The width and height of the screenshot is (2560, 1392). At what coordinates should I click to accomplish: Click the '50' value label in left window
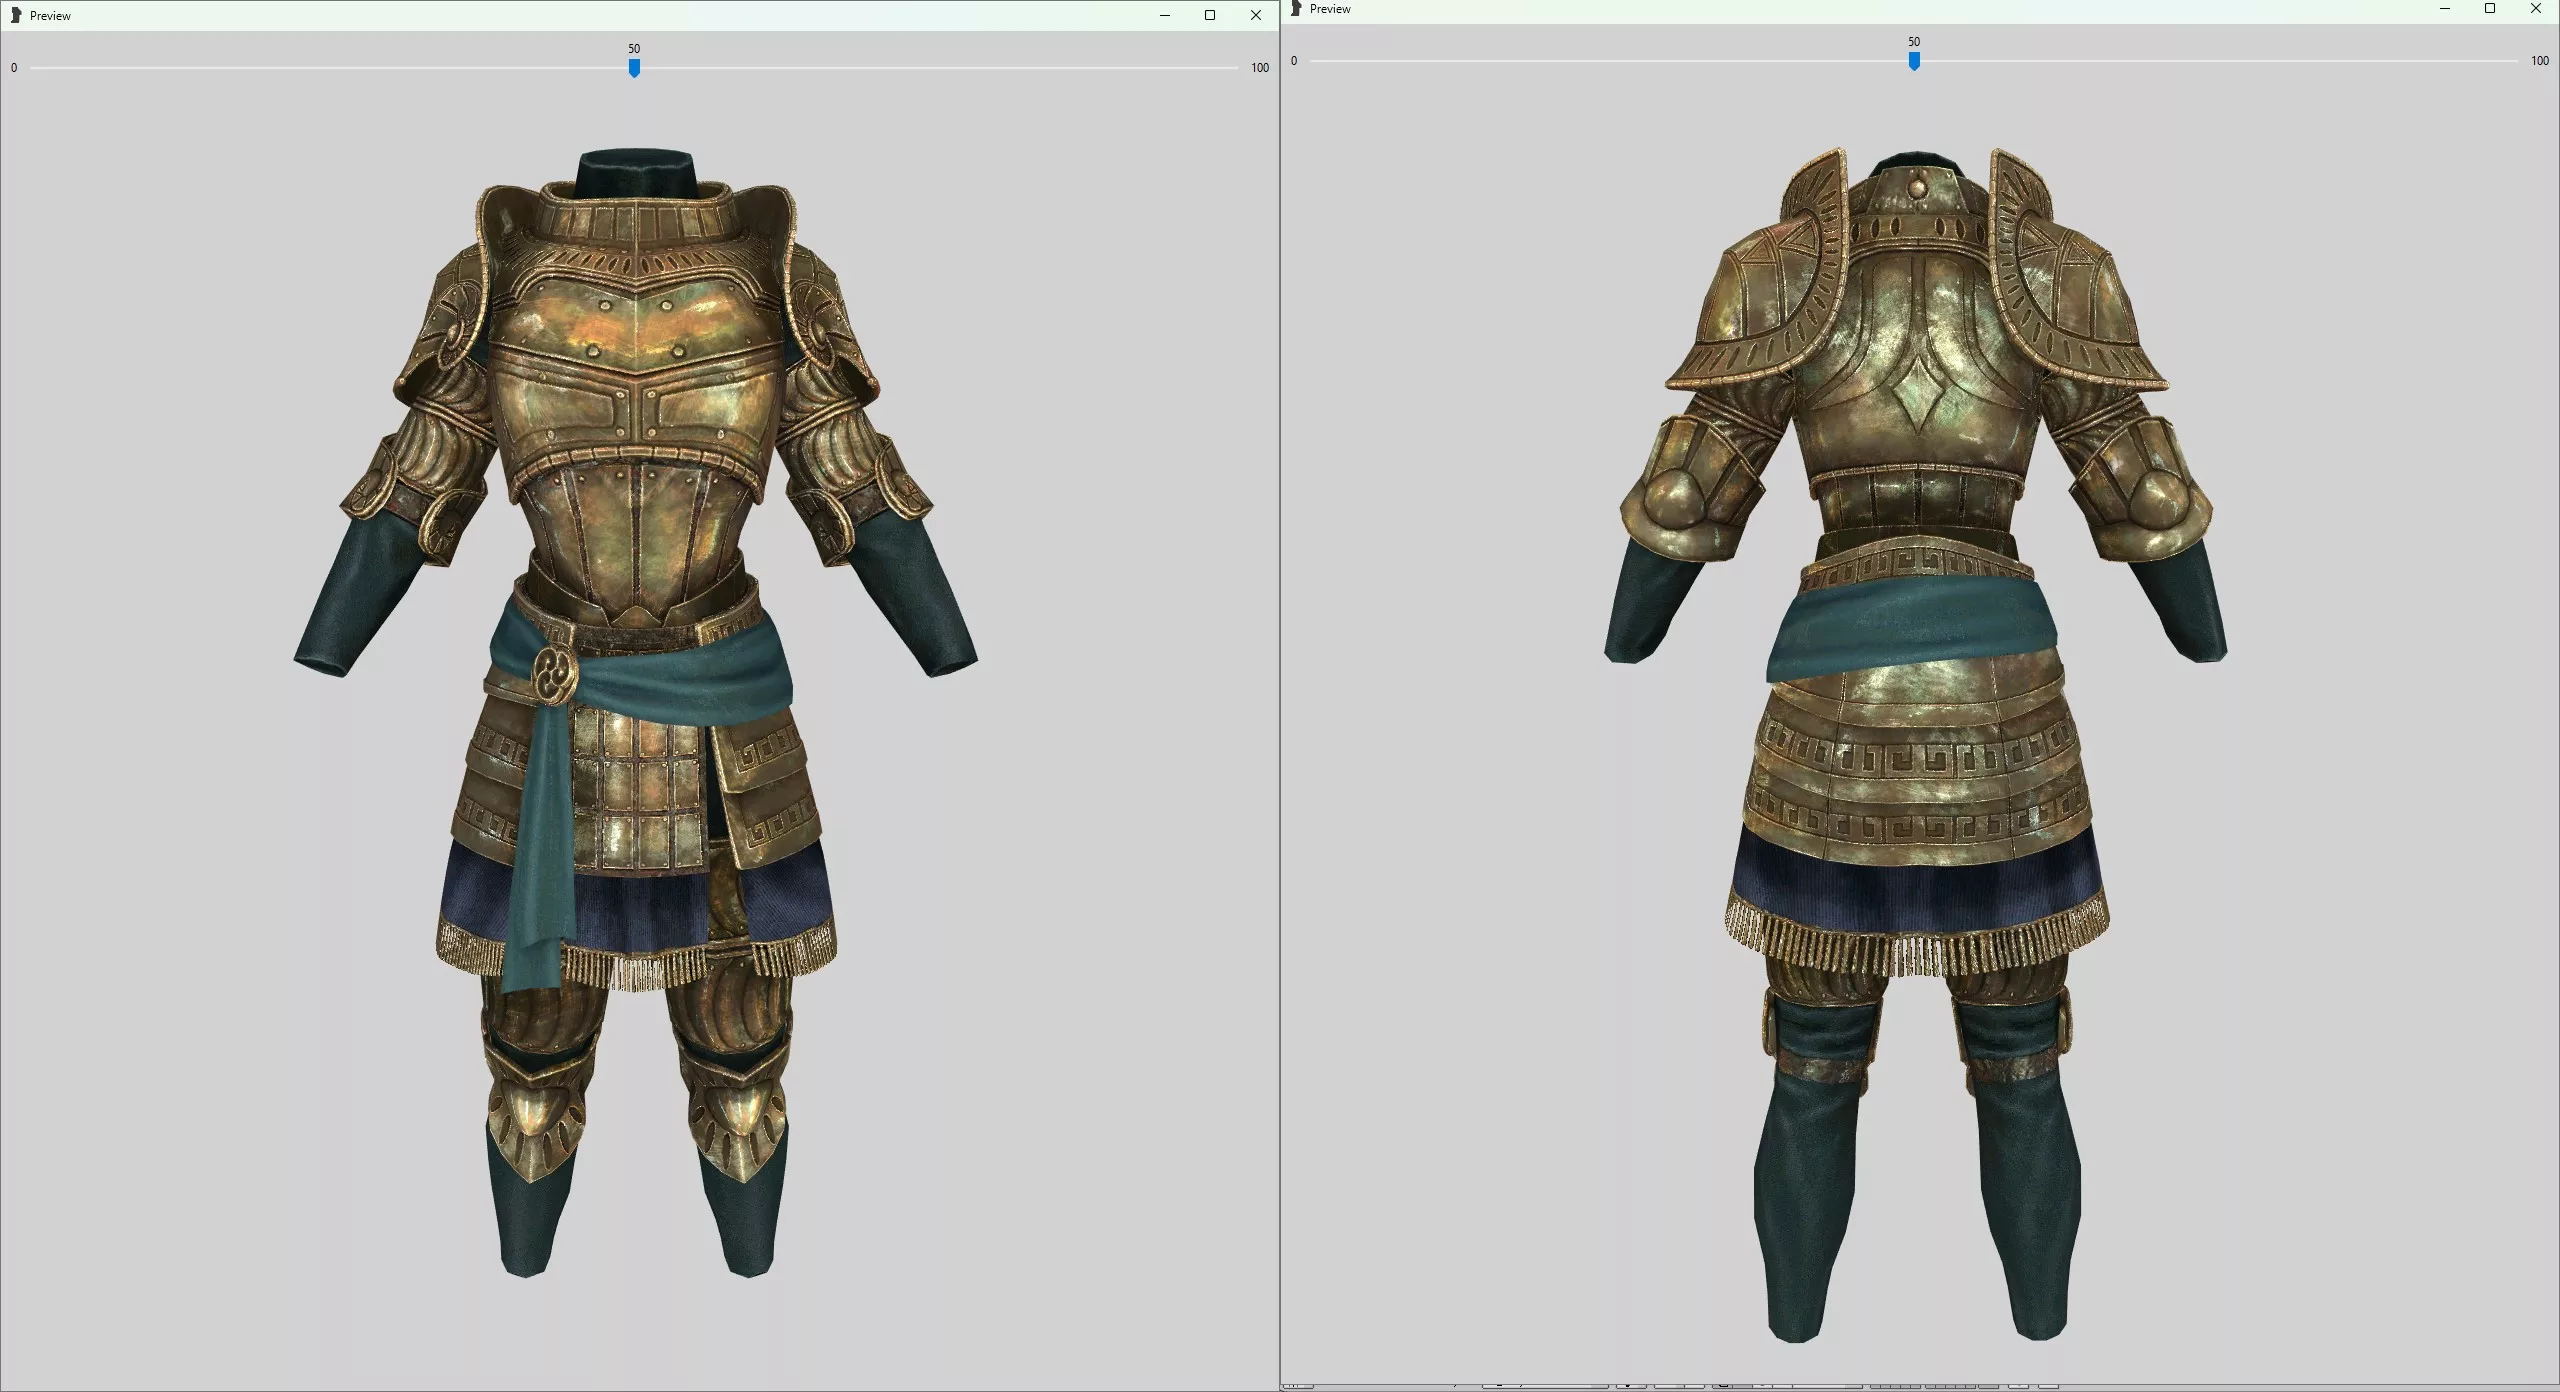pos(634,48)
